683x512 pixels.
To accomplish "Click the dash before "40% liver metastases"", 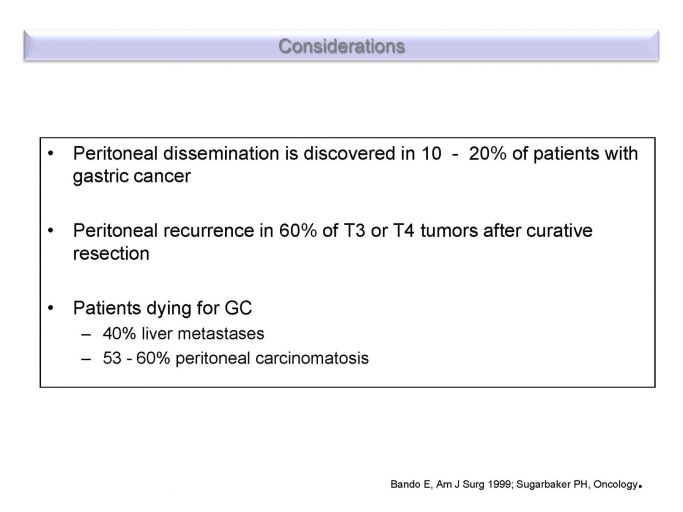I will click(x=86, y=335).
